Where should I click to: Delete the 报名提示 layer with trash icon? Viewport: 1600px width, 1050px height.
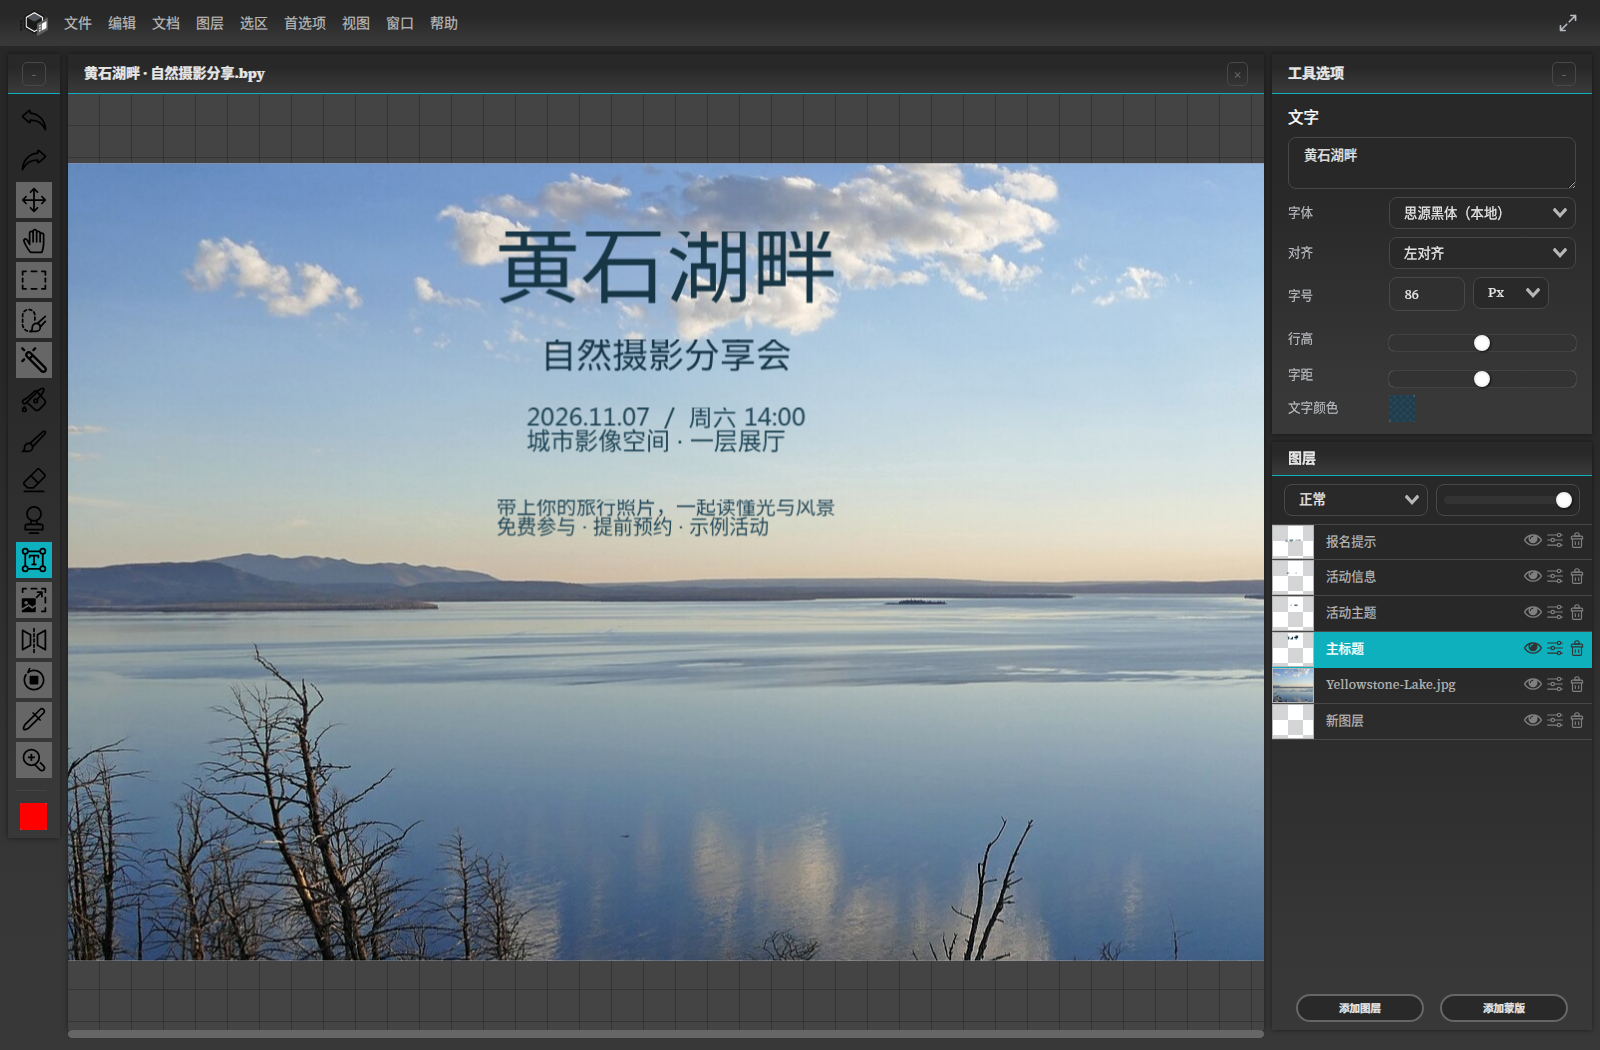(1577, 540)
